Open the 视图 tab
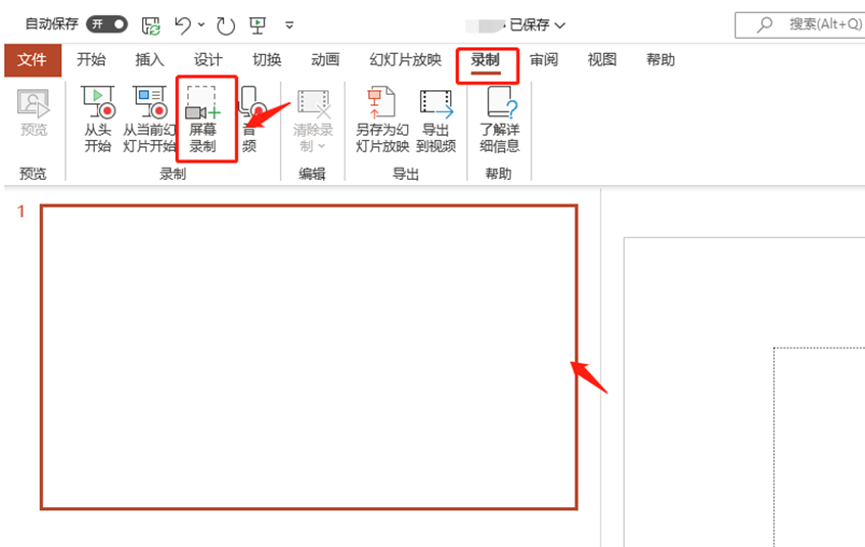 tap(602, 60)
